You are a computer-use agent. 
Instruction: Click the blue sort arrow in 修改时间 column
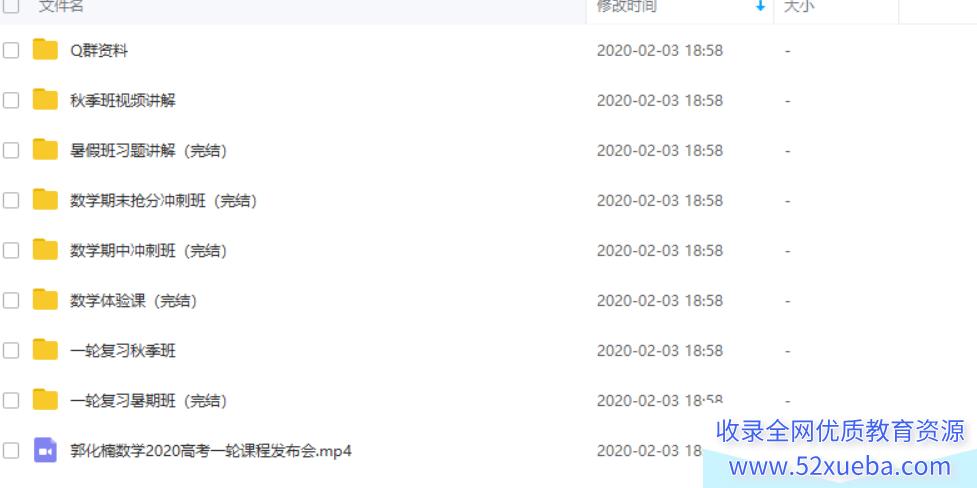(x=760, y=6)
